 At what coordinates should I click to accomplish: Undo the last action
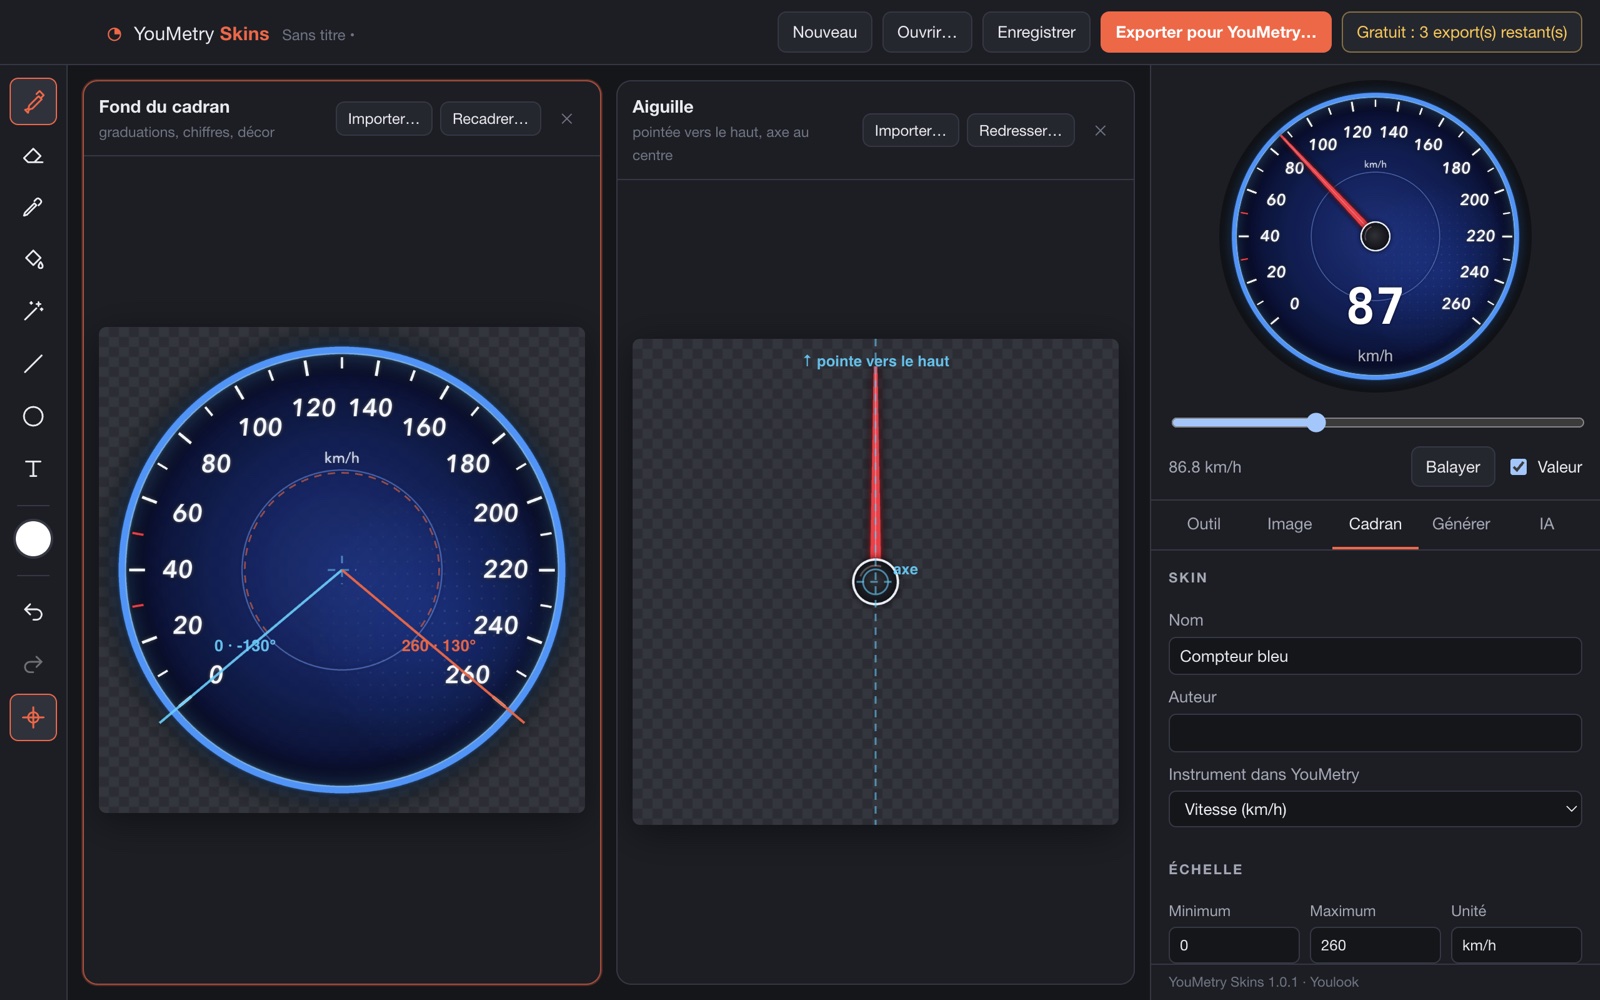[33, 612]
